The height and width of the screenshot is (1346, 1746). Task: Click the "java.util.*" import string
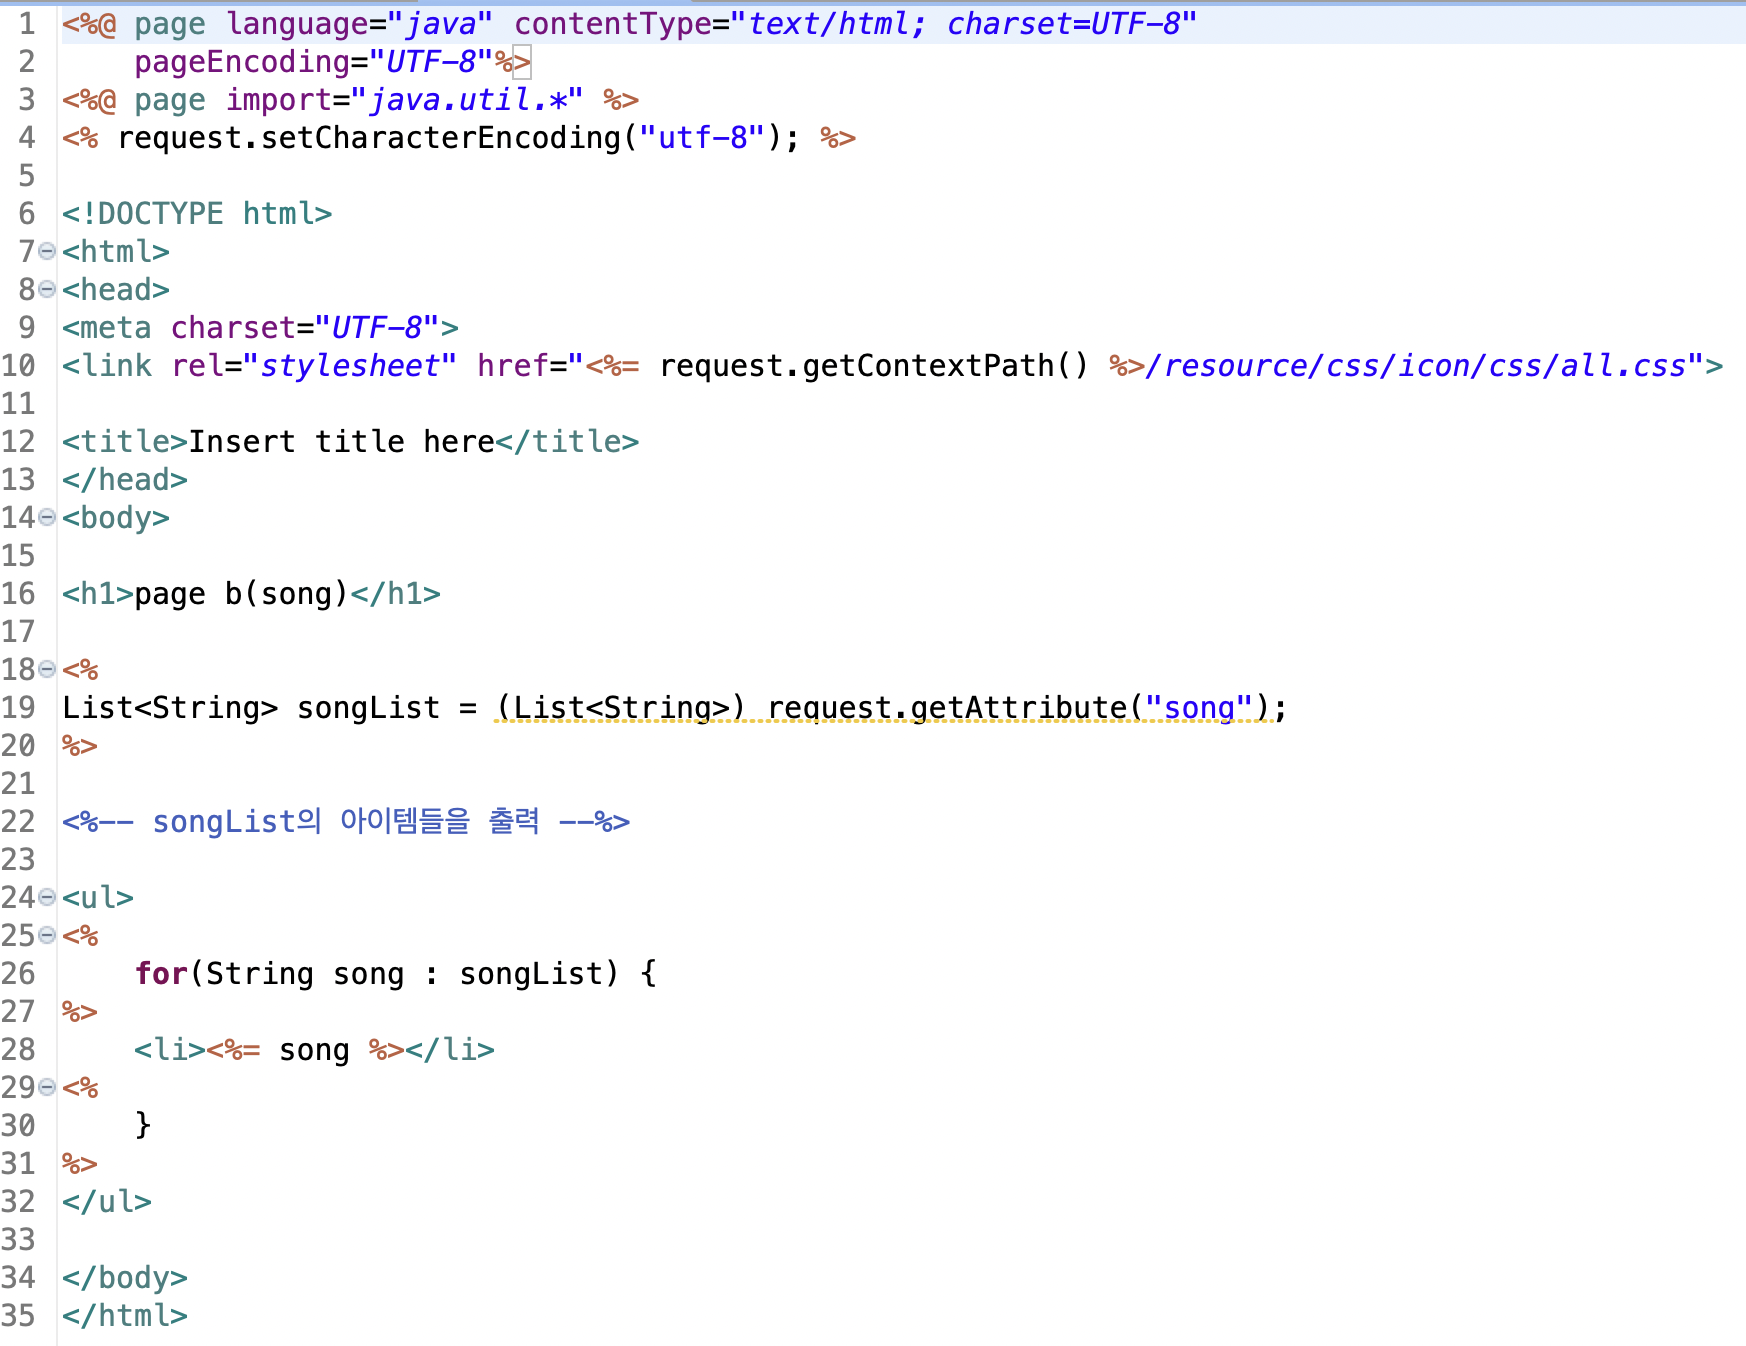tap(467, 100)
